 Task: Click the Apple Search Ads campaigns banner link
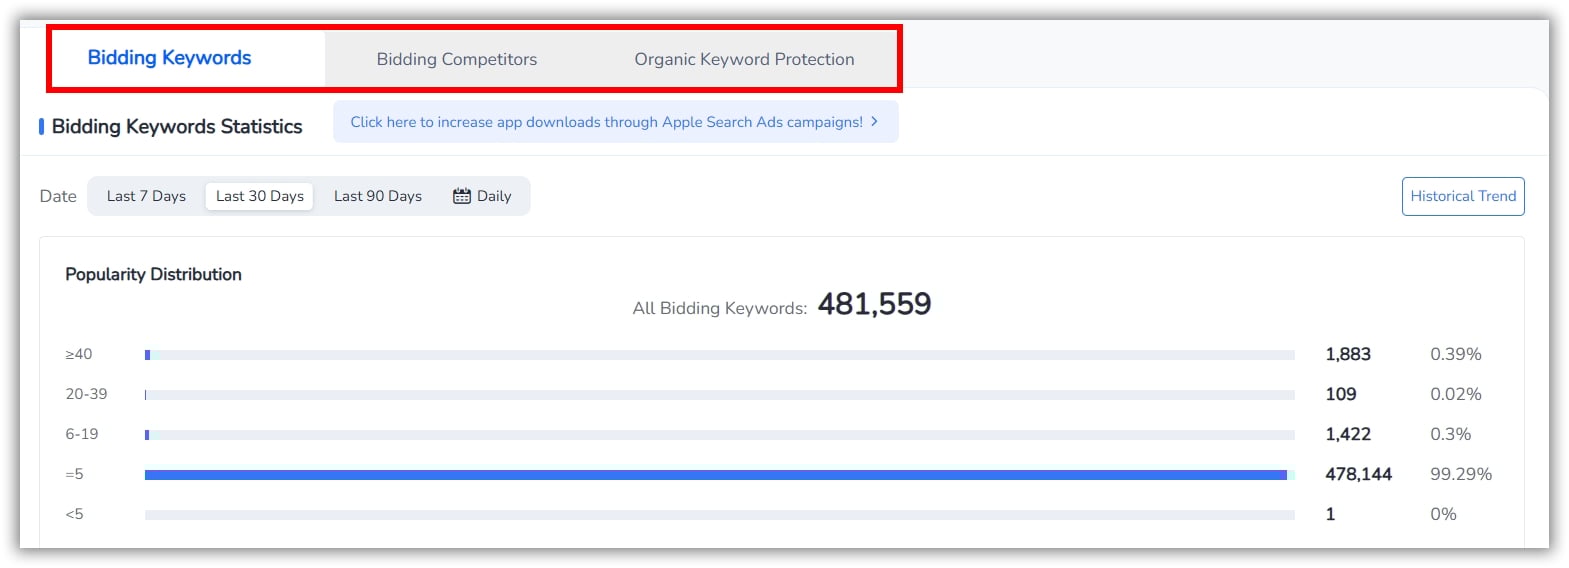(x=606, y=122)
